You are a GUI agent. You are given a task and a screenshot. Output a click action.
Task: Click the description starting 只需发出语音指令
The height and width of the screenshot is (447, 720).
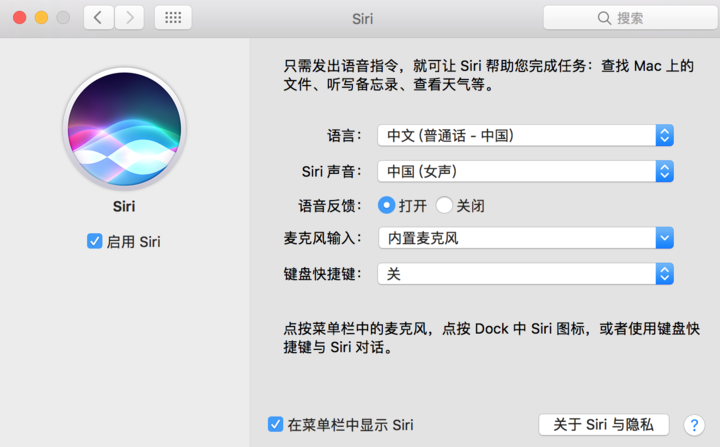pos(488,75)
